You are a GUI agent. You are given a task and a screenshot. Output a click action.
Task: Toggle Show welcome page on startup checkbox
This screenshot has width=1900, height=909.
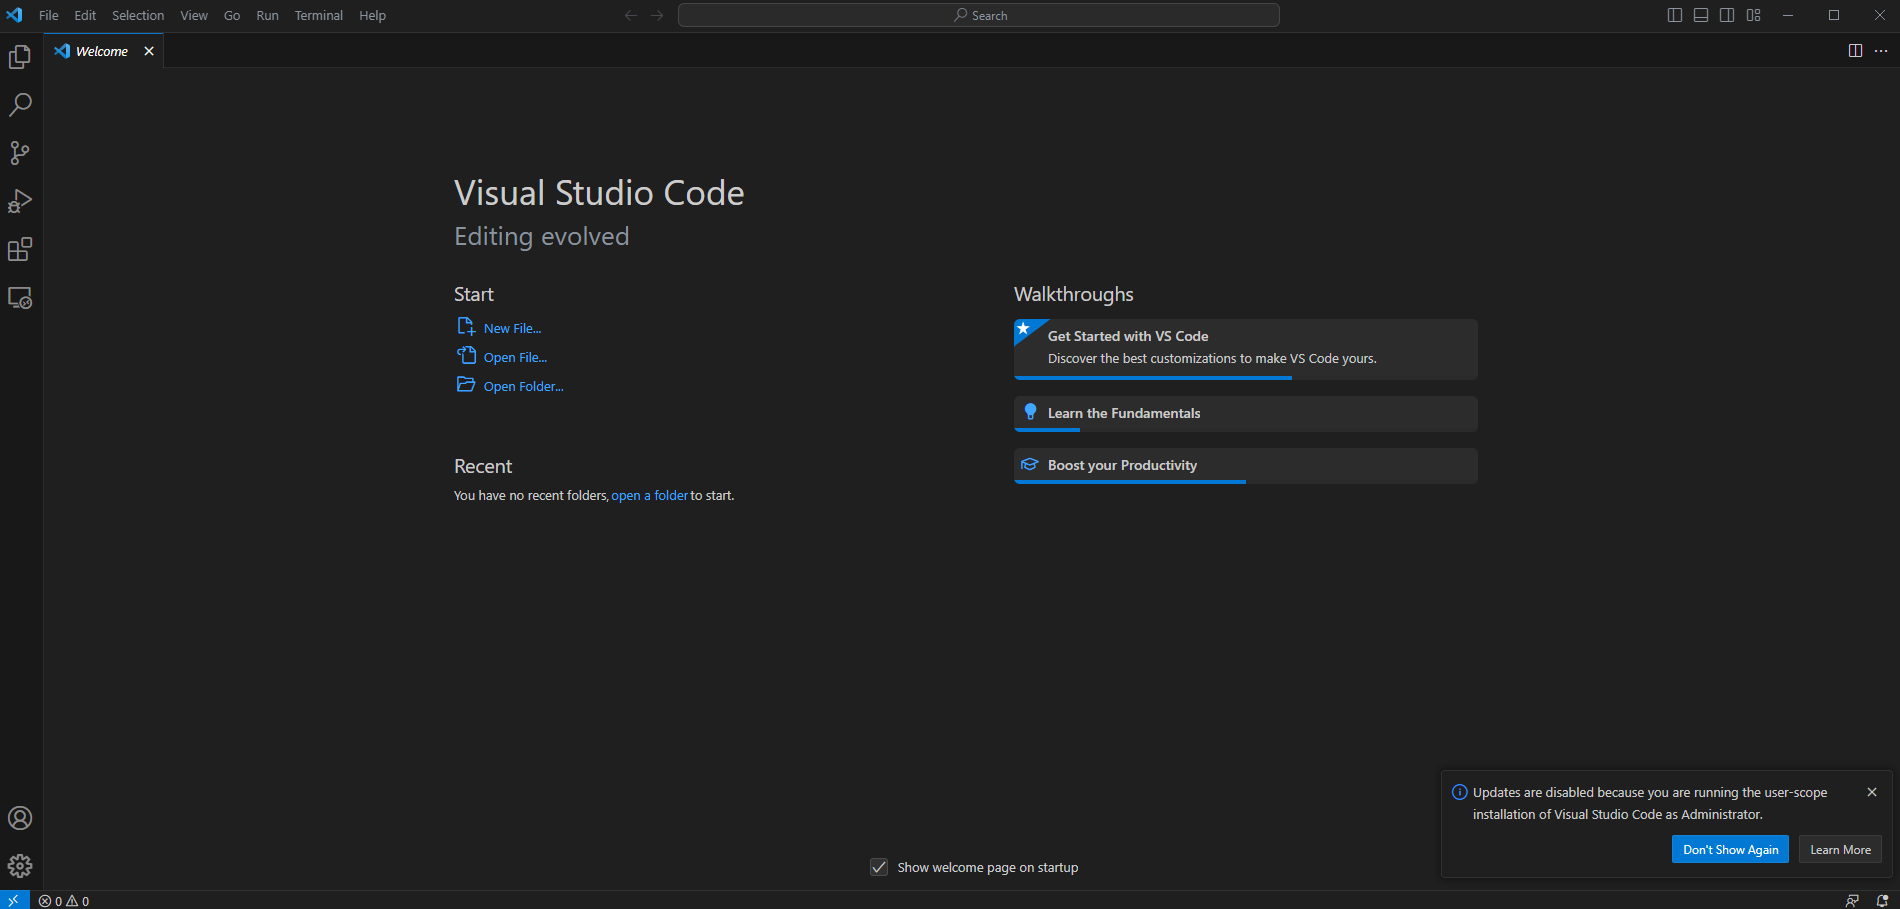pyautogui.click(x=879, y=867)
